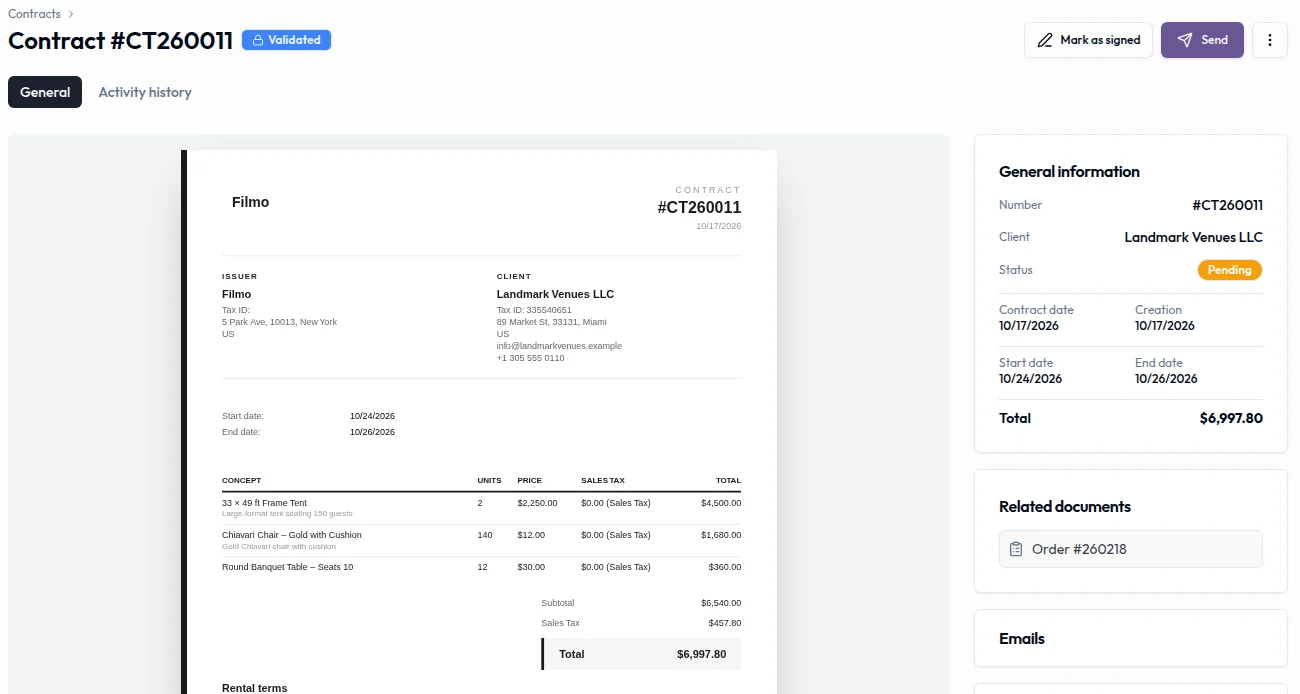Click the Contract #CT260011 page title
1300x694 pixels.
tap(121, 41)
